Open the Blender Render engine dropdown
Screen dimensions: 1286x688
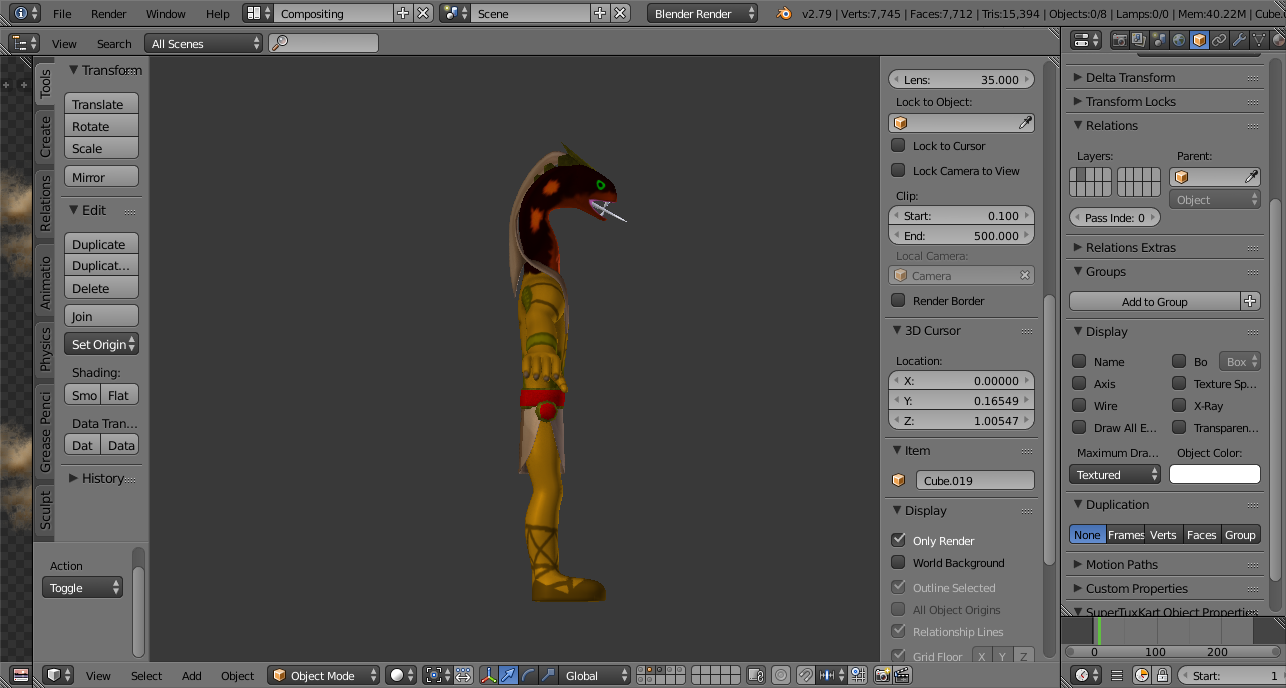click(703, 14)
